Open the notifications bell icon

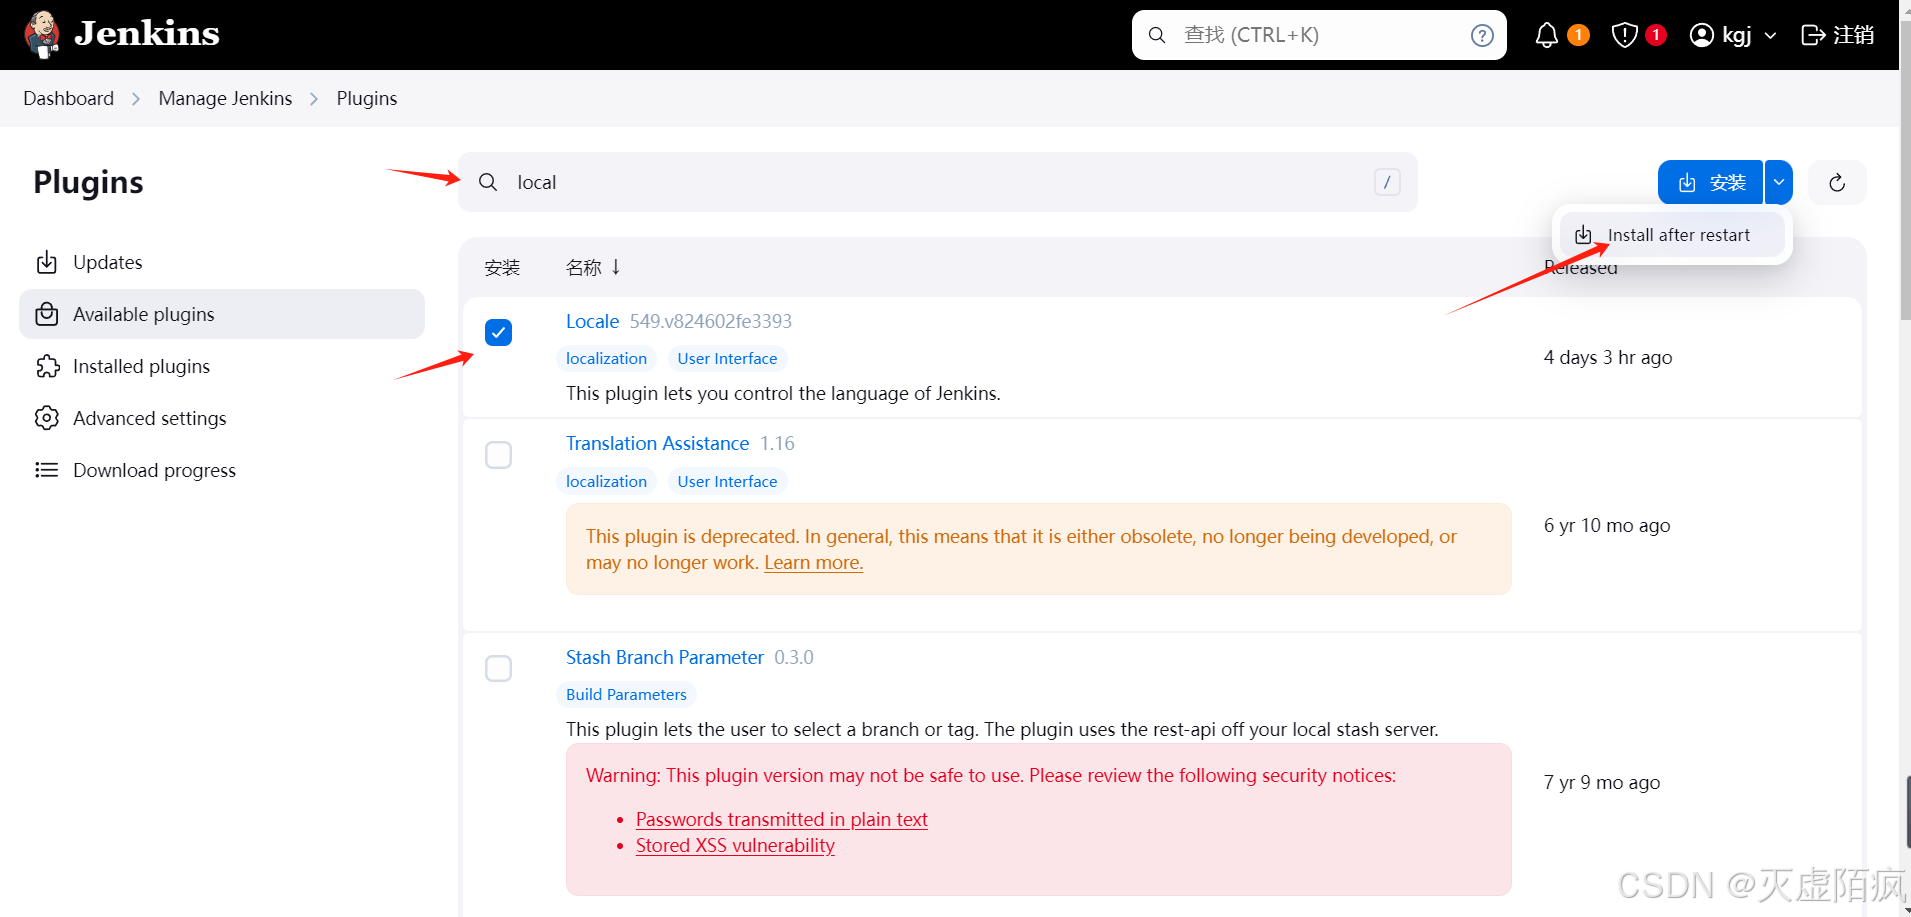[1546, 35]
